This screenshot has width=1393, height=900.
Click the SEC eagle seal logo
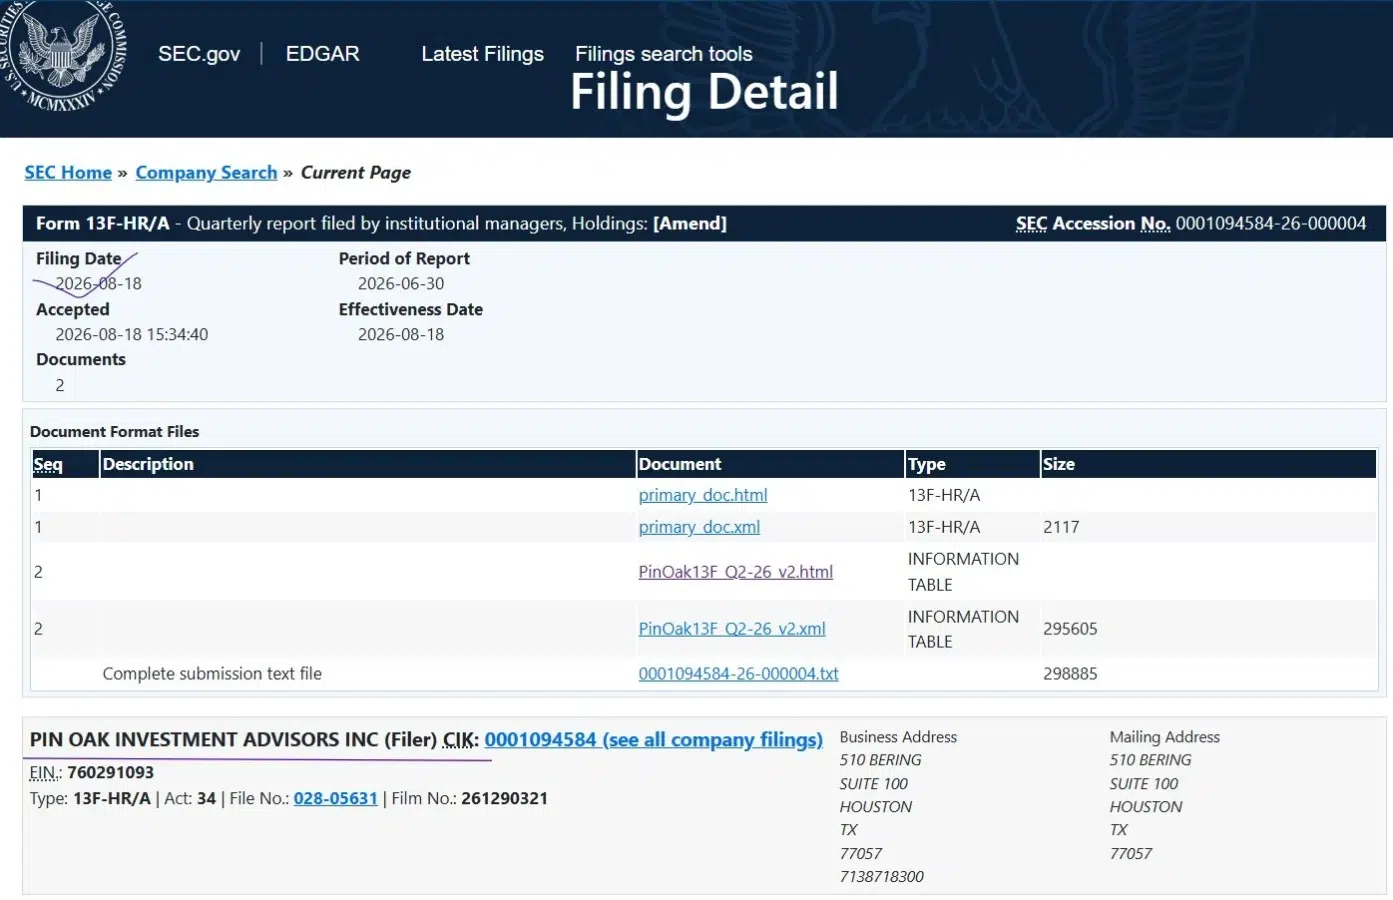click(62, 55)
